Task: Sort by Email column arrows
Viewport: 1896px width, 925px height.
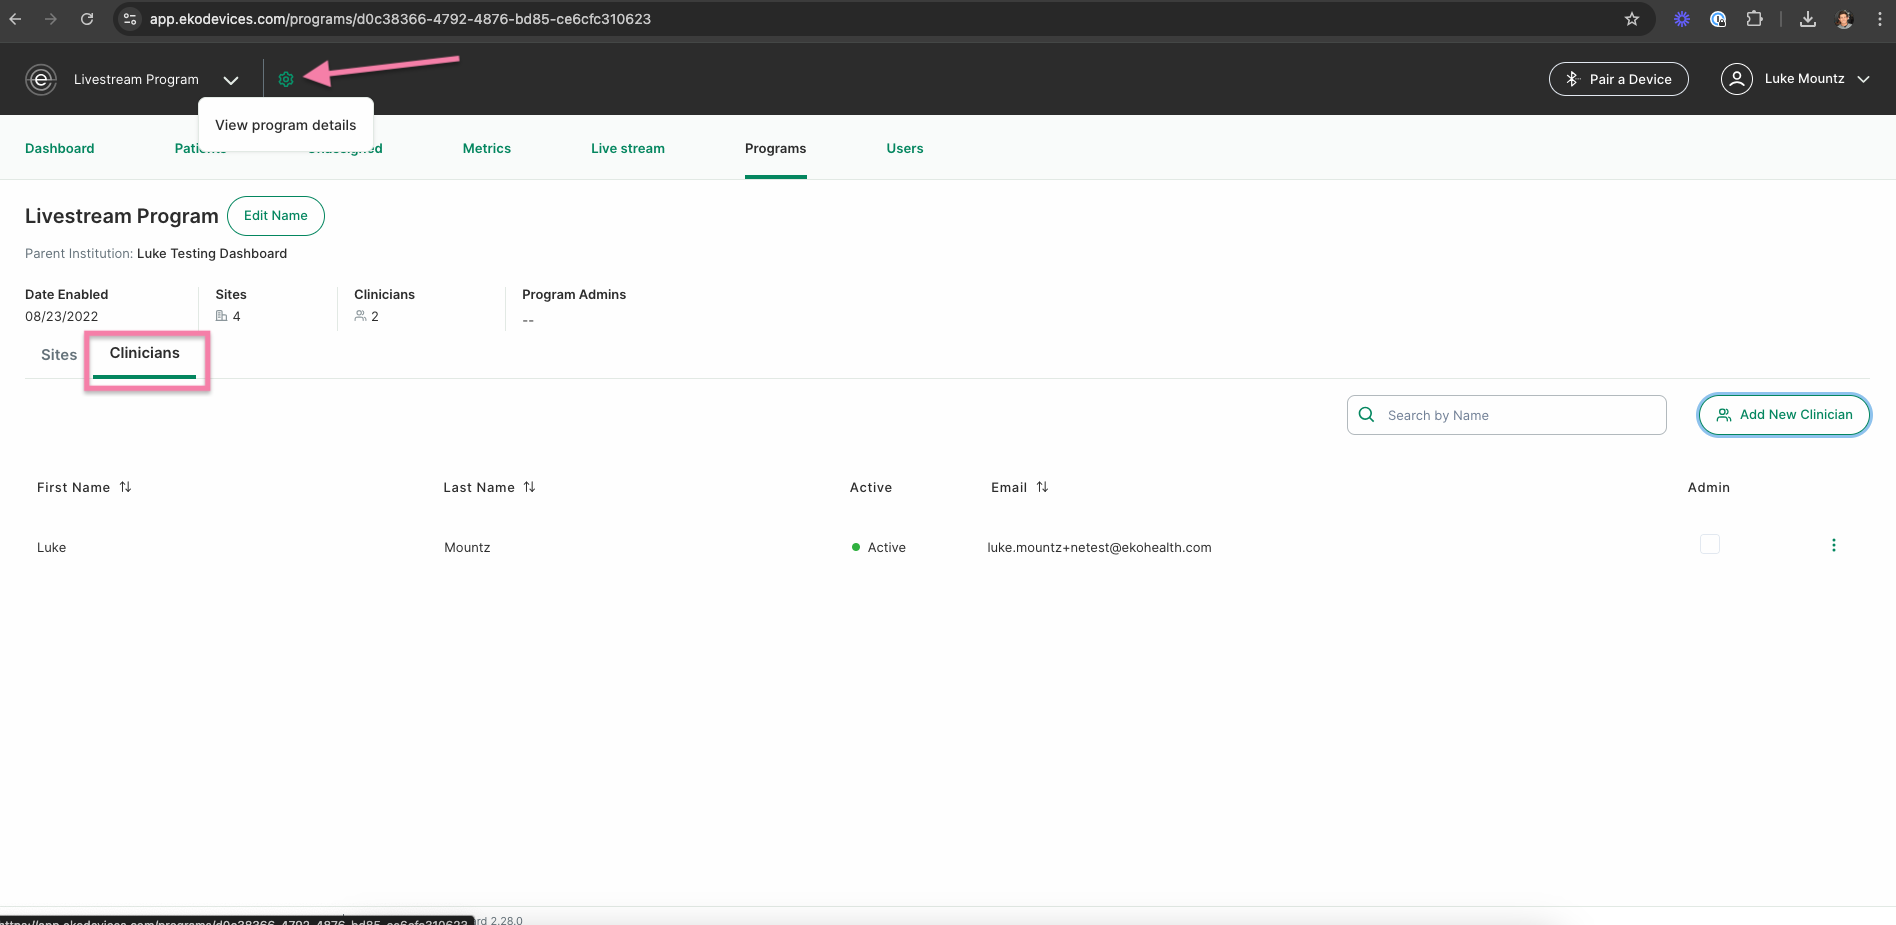Action: pos(1042,487)
